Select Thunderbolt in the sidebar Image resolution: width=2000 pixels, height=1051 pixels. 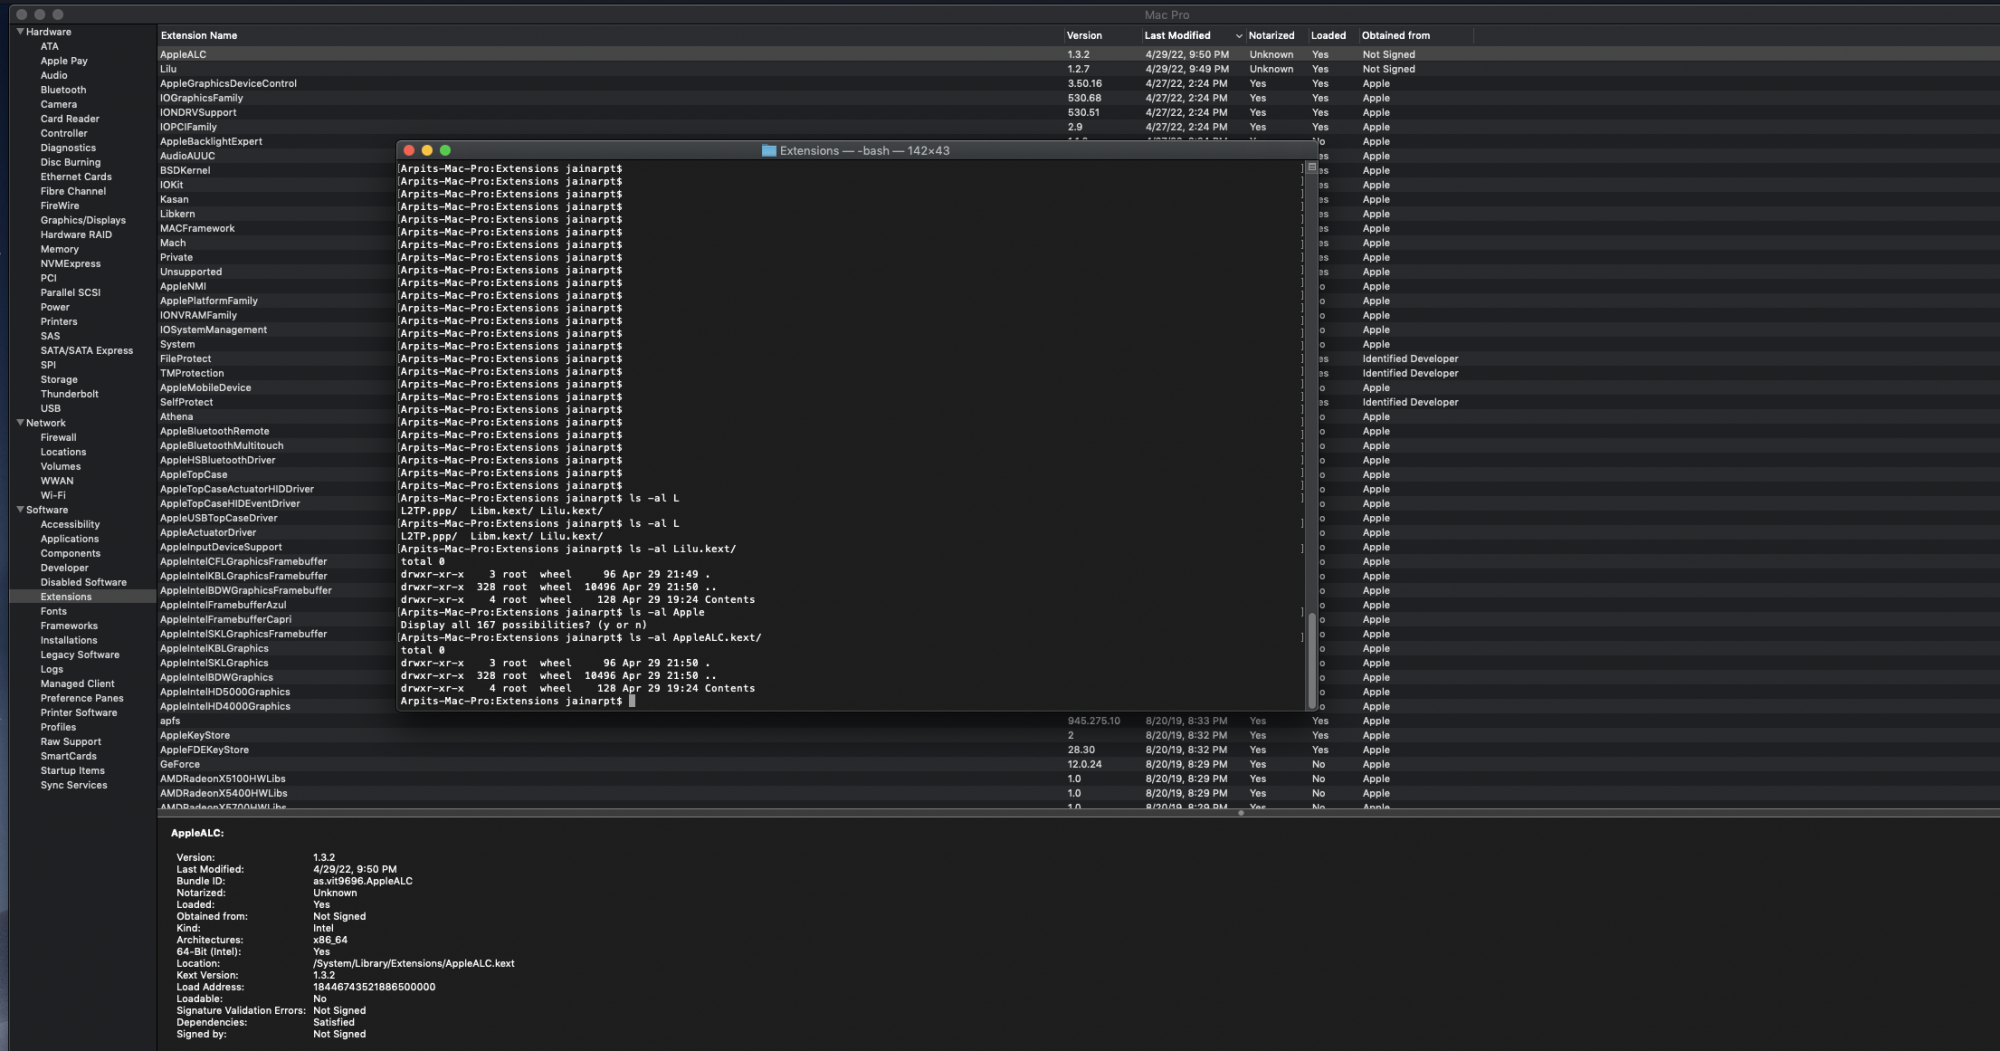point(69,395)
